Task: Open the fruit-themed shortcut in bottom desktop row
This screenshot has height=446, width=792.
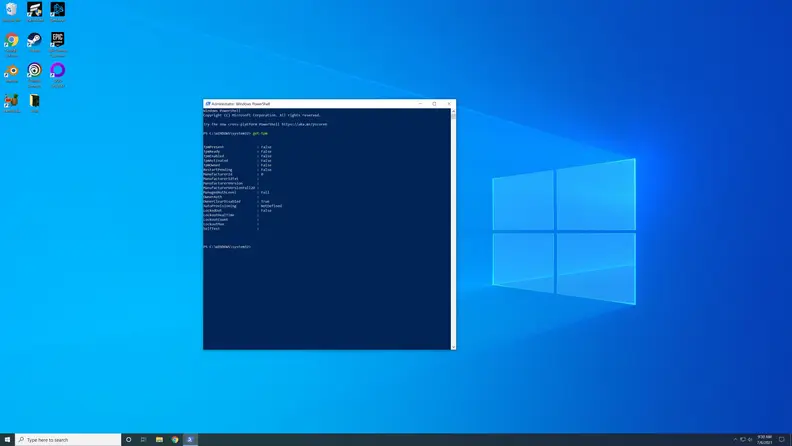Action: [x=11, y=103]
